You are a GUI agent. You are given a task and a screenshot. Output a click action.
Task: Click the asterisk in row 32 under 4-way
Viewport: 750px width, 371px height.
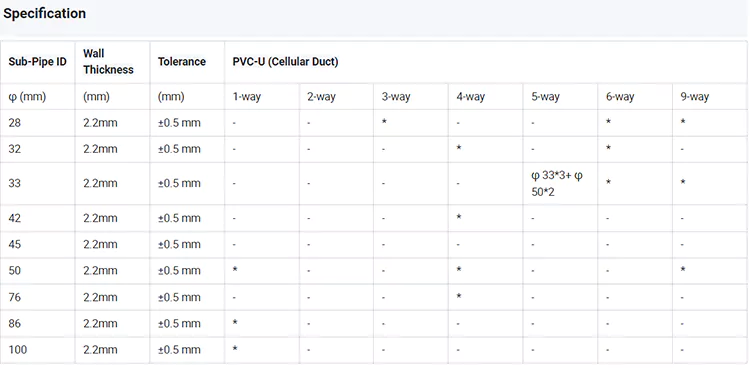(x=459, y=148)
